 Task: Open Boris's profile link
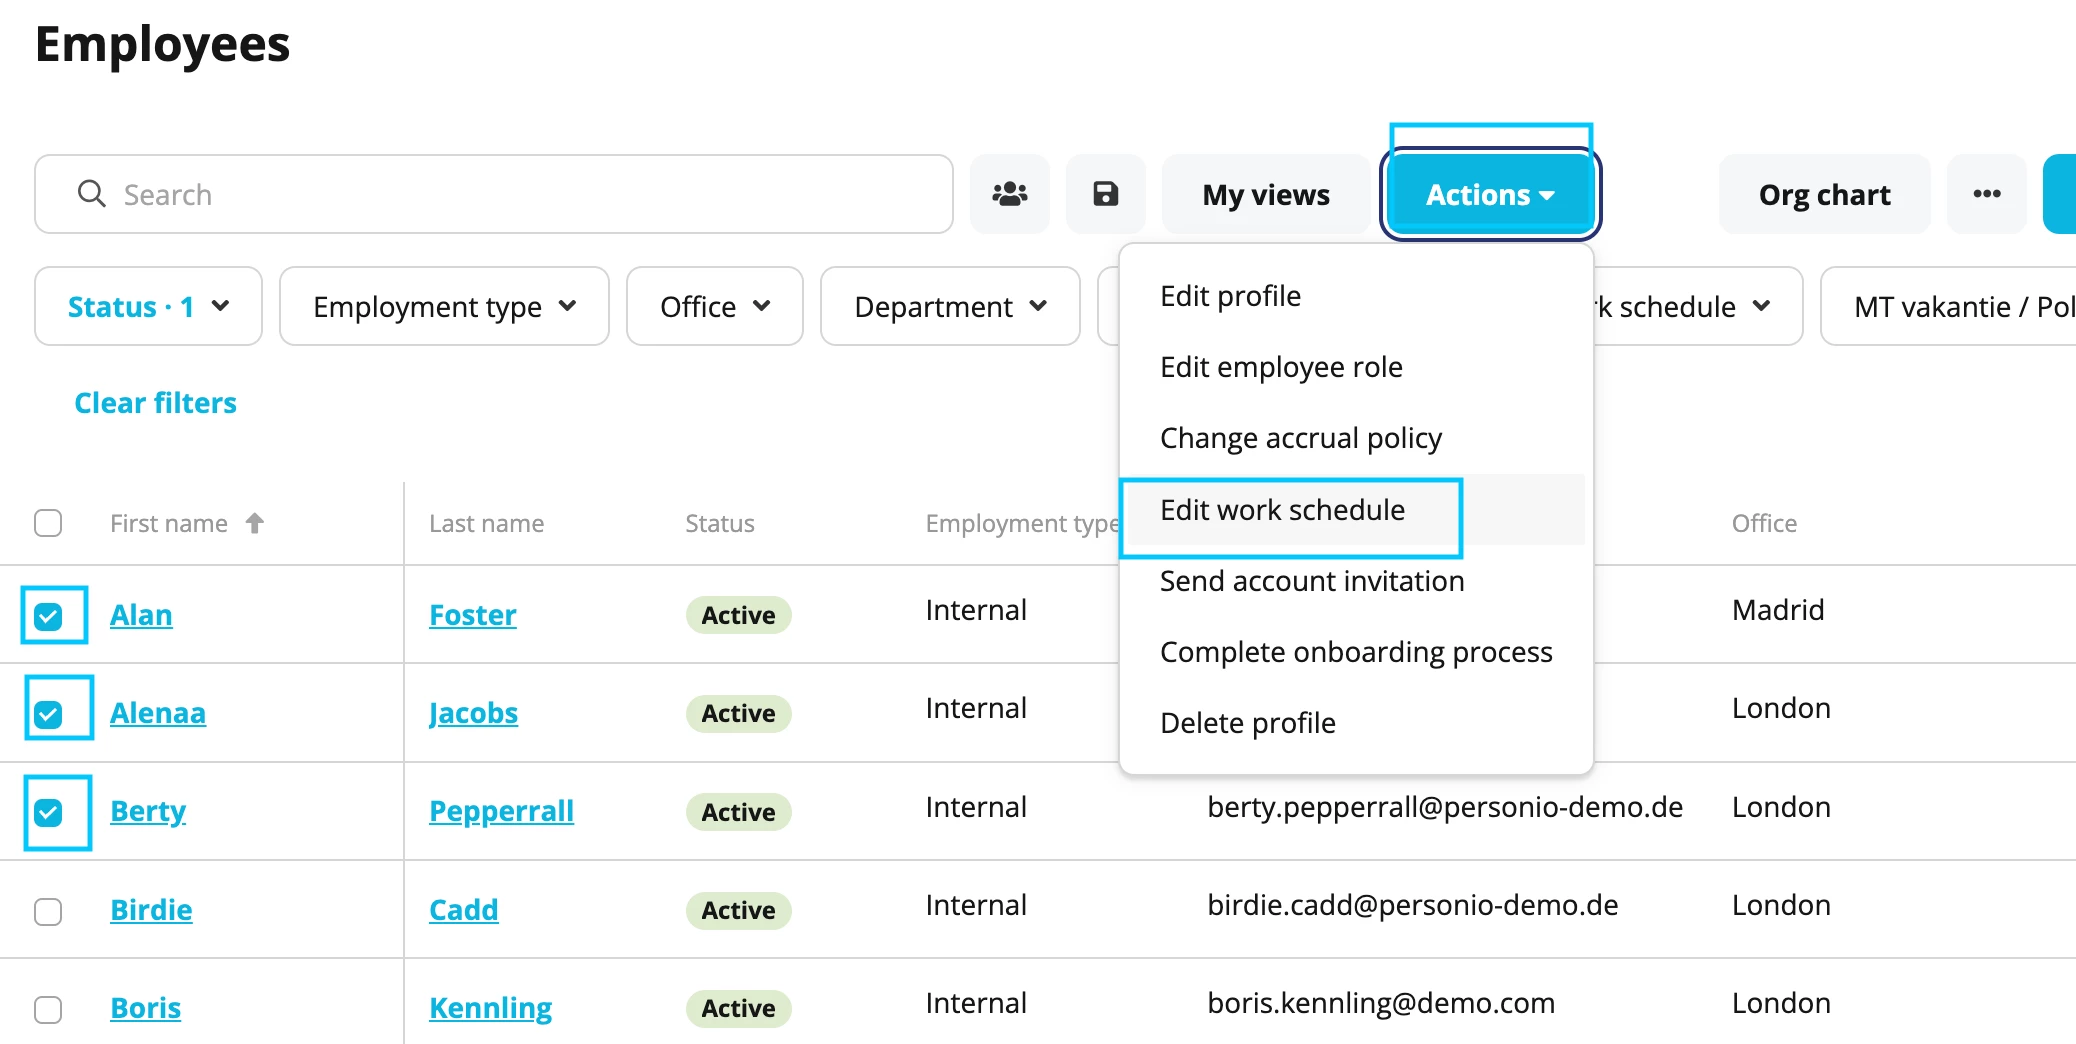(146, 1008)
